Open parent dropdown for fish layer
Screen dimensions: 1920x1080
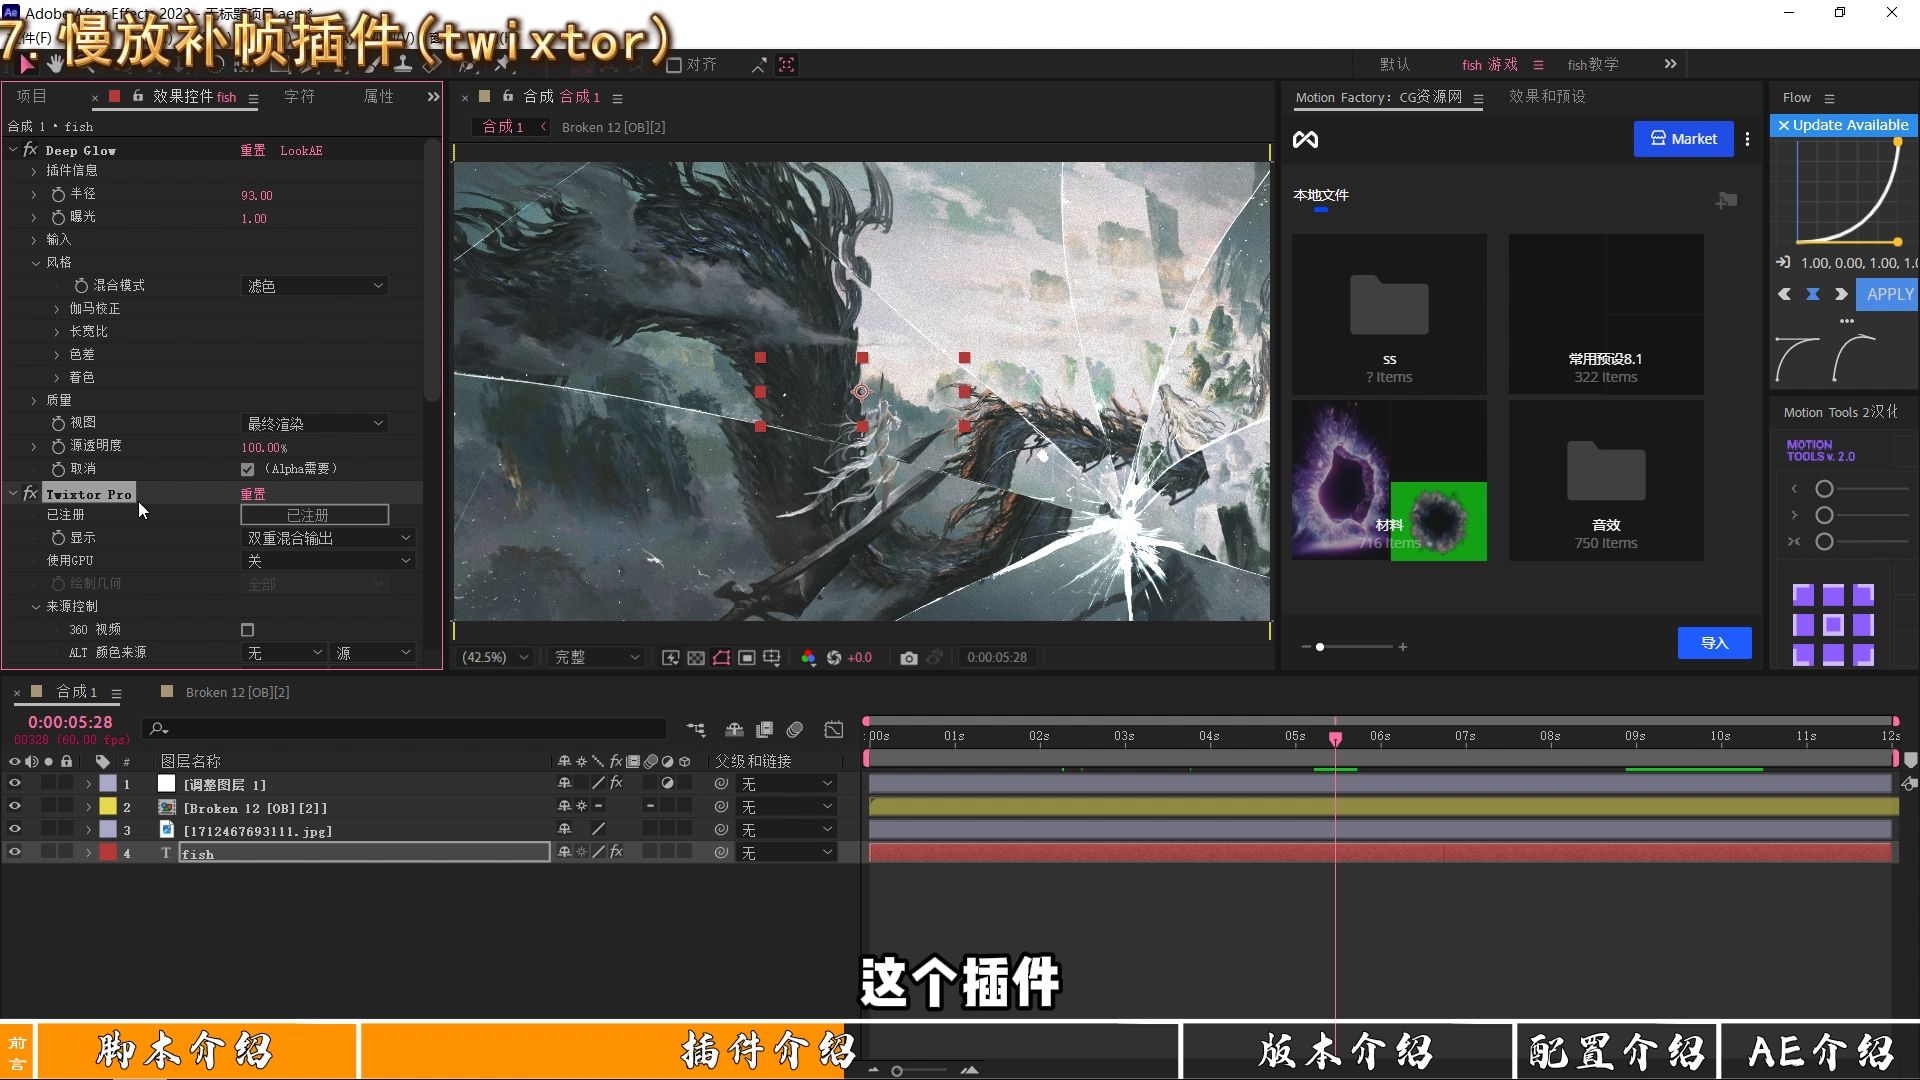786,853
